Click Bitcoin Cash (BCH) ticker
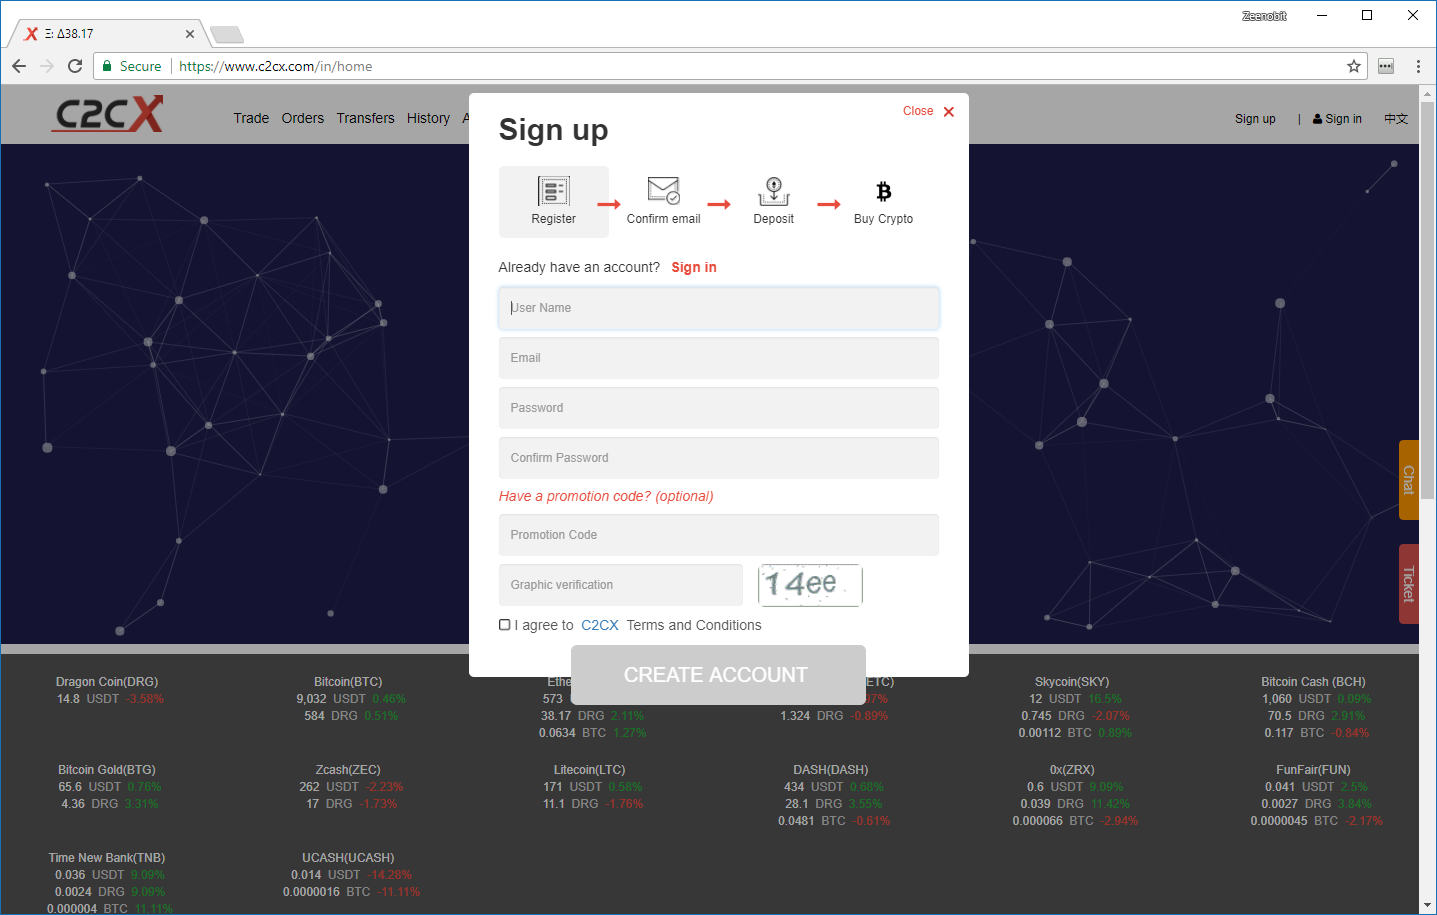This screenshot has height=915, width=1437. [x=1313, y=682]
